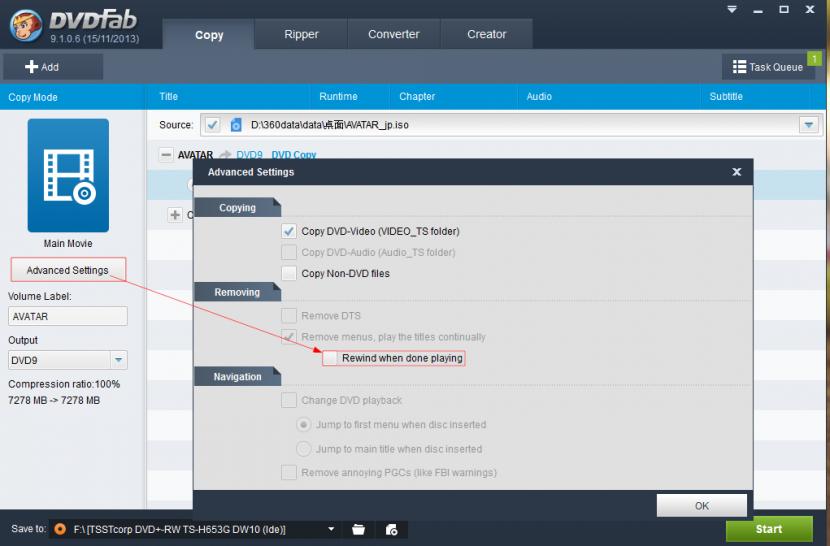
Task: Click the Removing section header
Action: point(238,292)
